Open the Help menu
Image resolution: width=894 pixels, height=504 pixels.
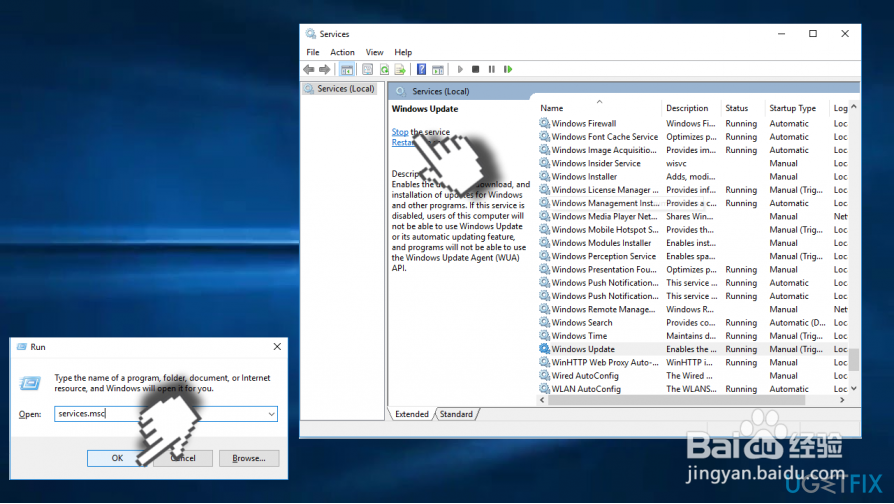[403, 52]
